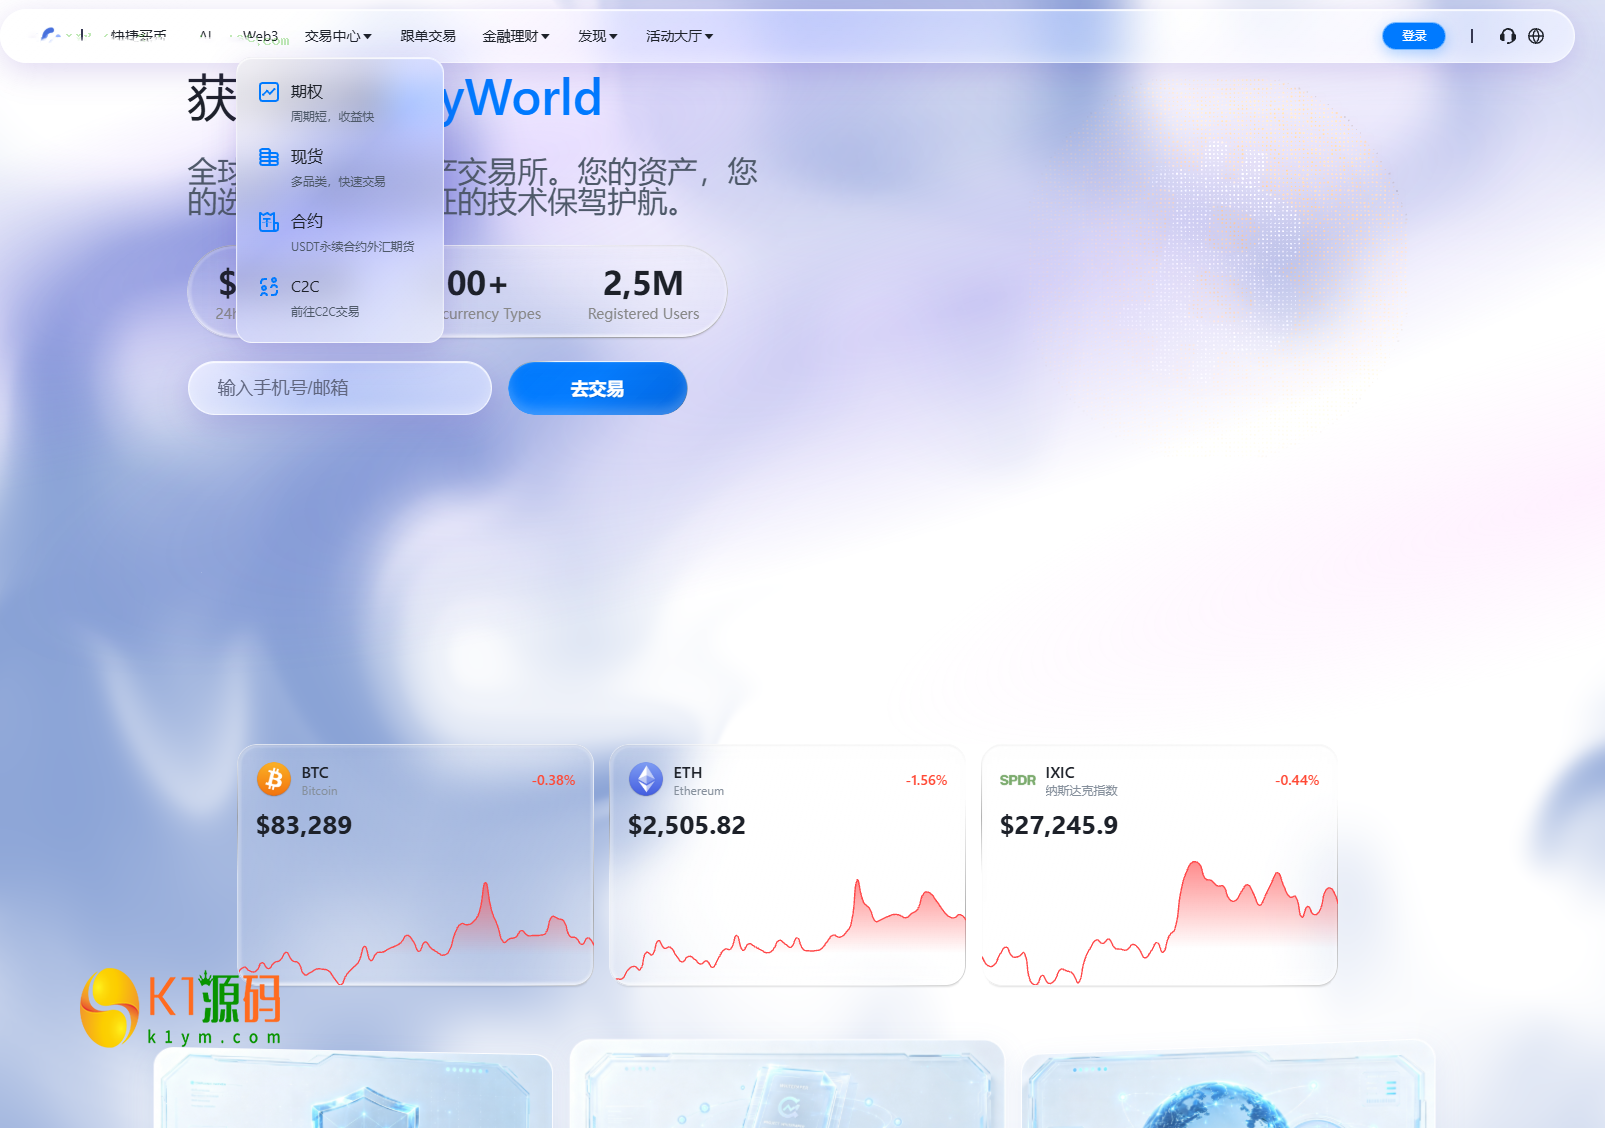Open the IXIC index price chart
Image resolution: width=1605 pixels, height=1128 pixels.
point(1160,922)
